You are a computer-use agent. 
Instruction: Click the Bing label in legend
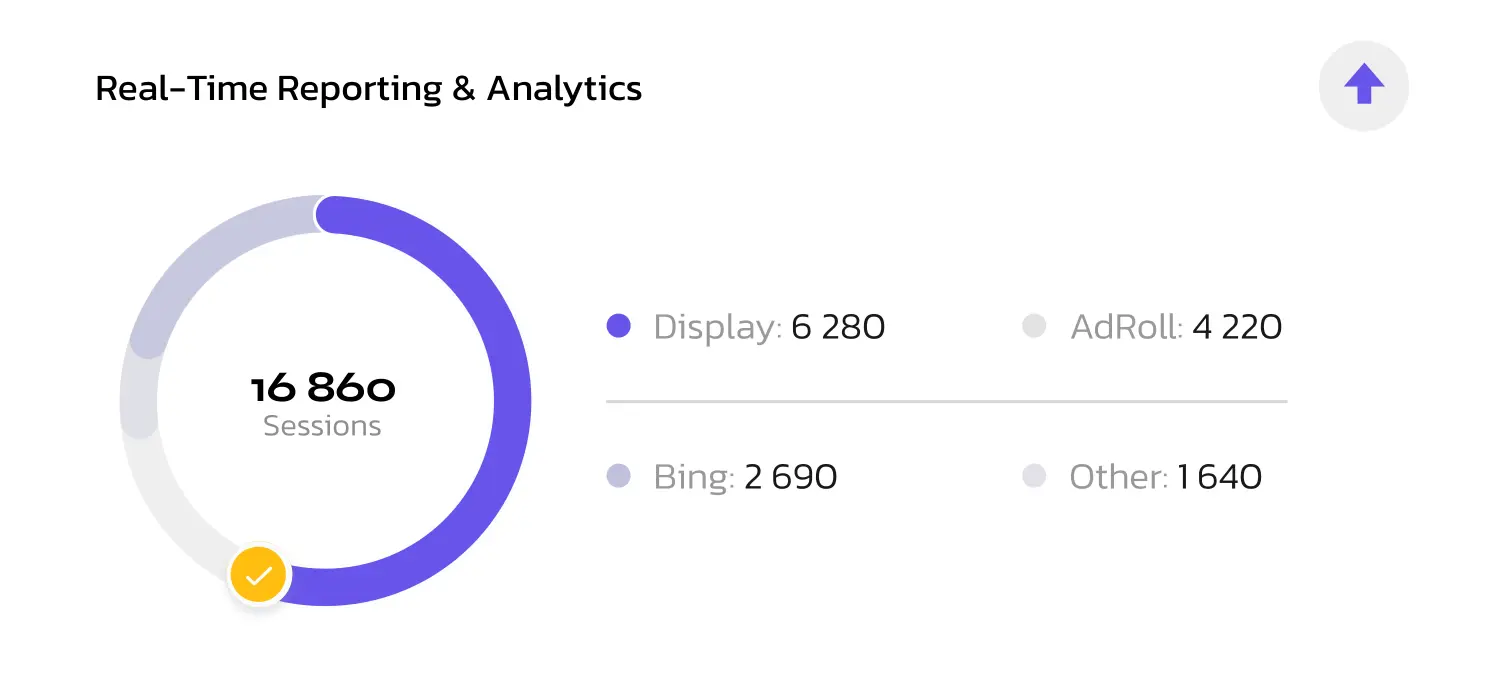(694, 477)
